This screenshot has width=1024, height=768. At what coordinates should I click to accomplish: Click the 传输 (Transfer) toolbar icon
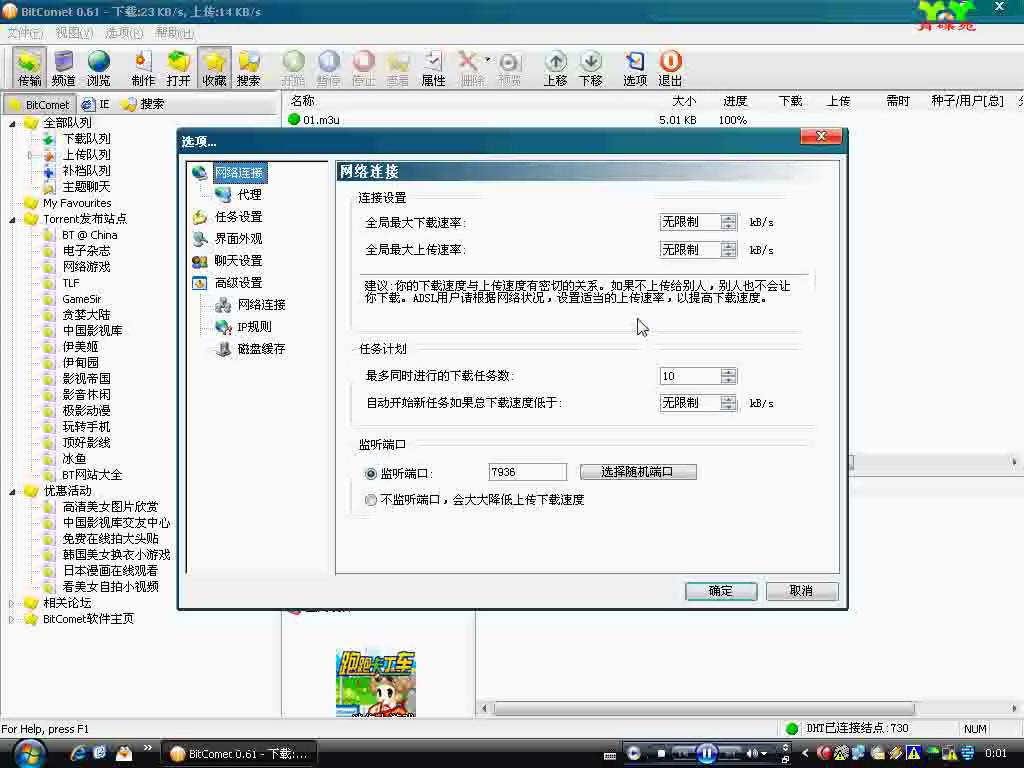[x=29, y=68]
